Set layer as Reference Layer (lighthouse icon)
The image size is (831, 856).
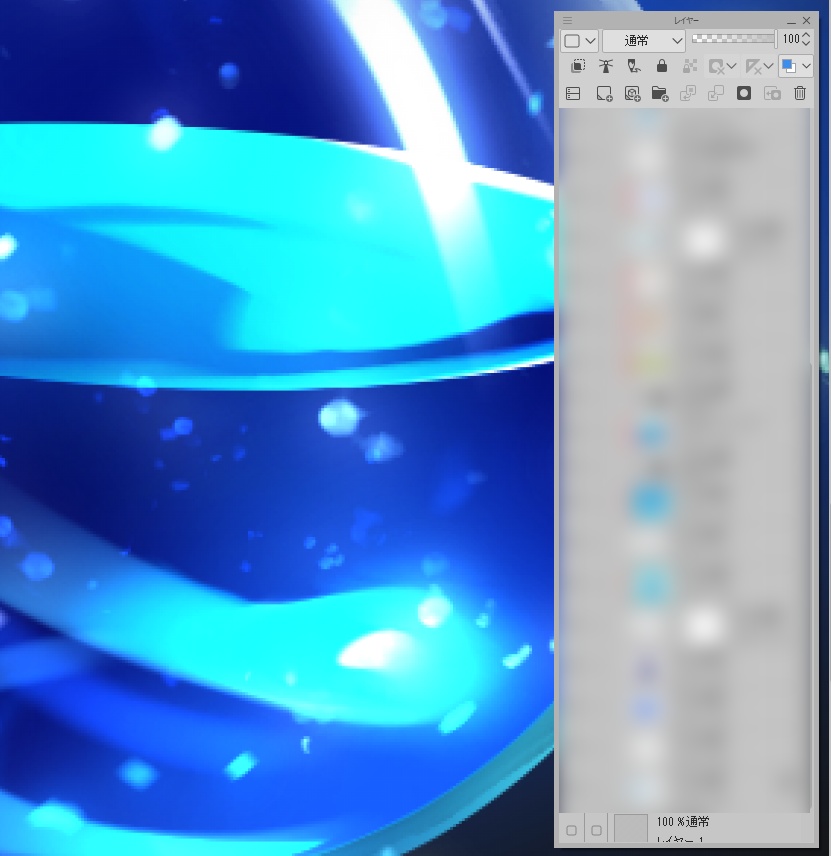pyautogui.click(x=606, y=67)
